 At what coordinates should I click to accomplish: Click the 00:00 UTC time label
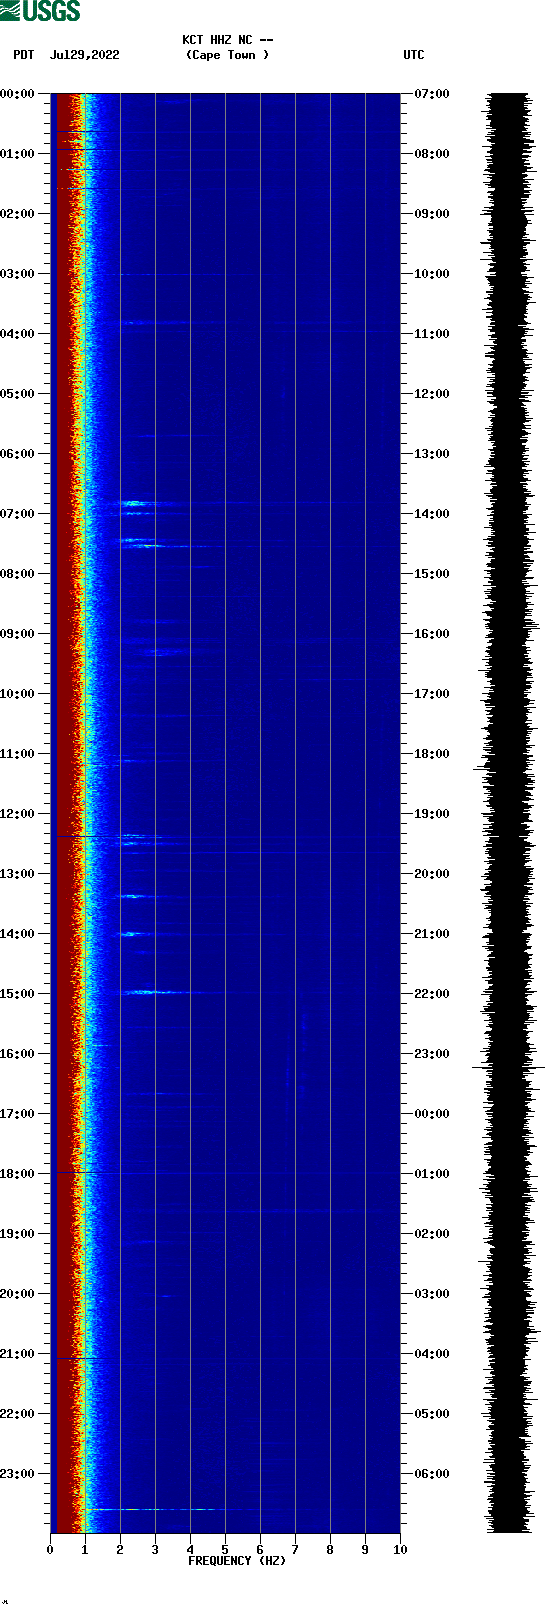[432, 1114]
